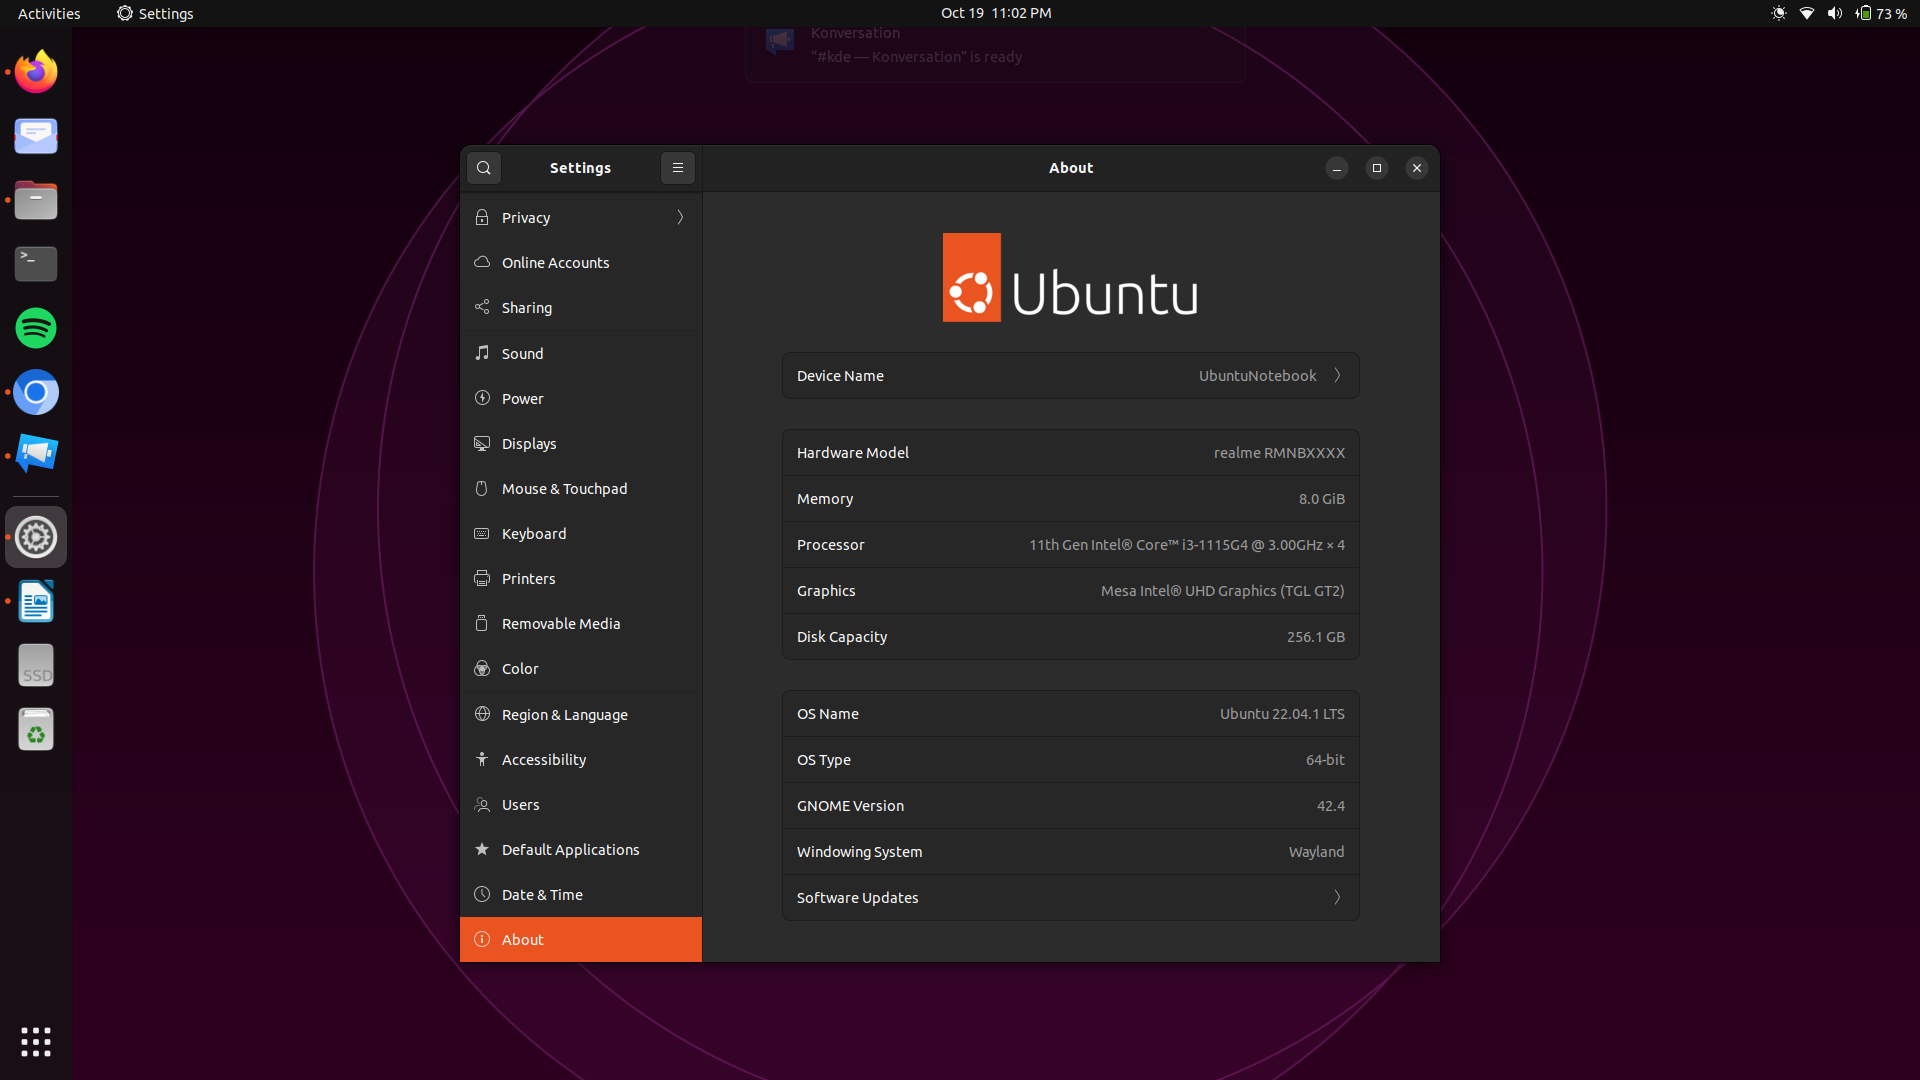Click the Show Applications grid icon
The height and width of the screenshot is (1080, 1920).
(36, 1041)
